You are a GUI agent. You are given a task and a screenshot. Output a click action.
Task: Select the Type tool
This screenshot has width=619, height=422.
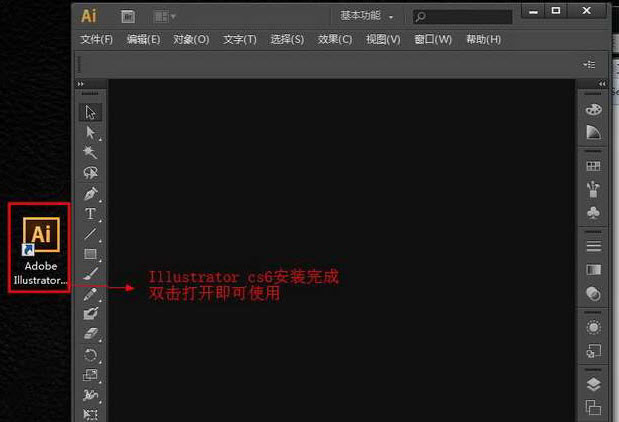click(90, 214)
